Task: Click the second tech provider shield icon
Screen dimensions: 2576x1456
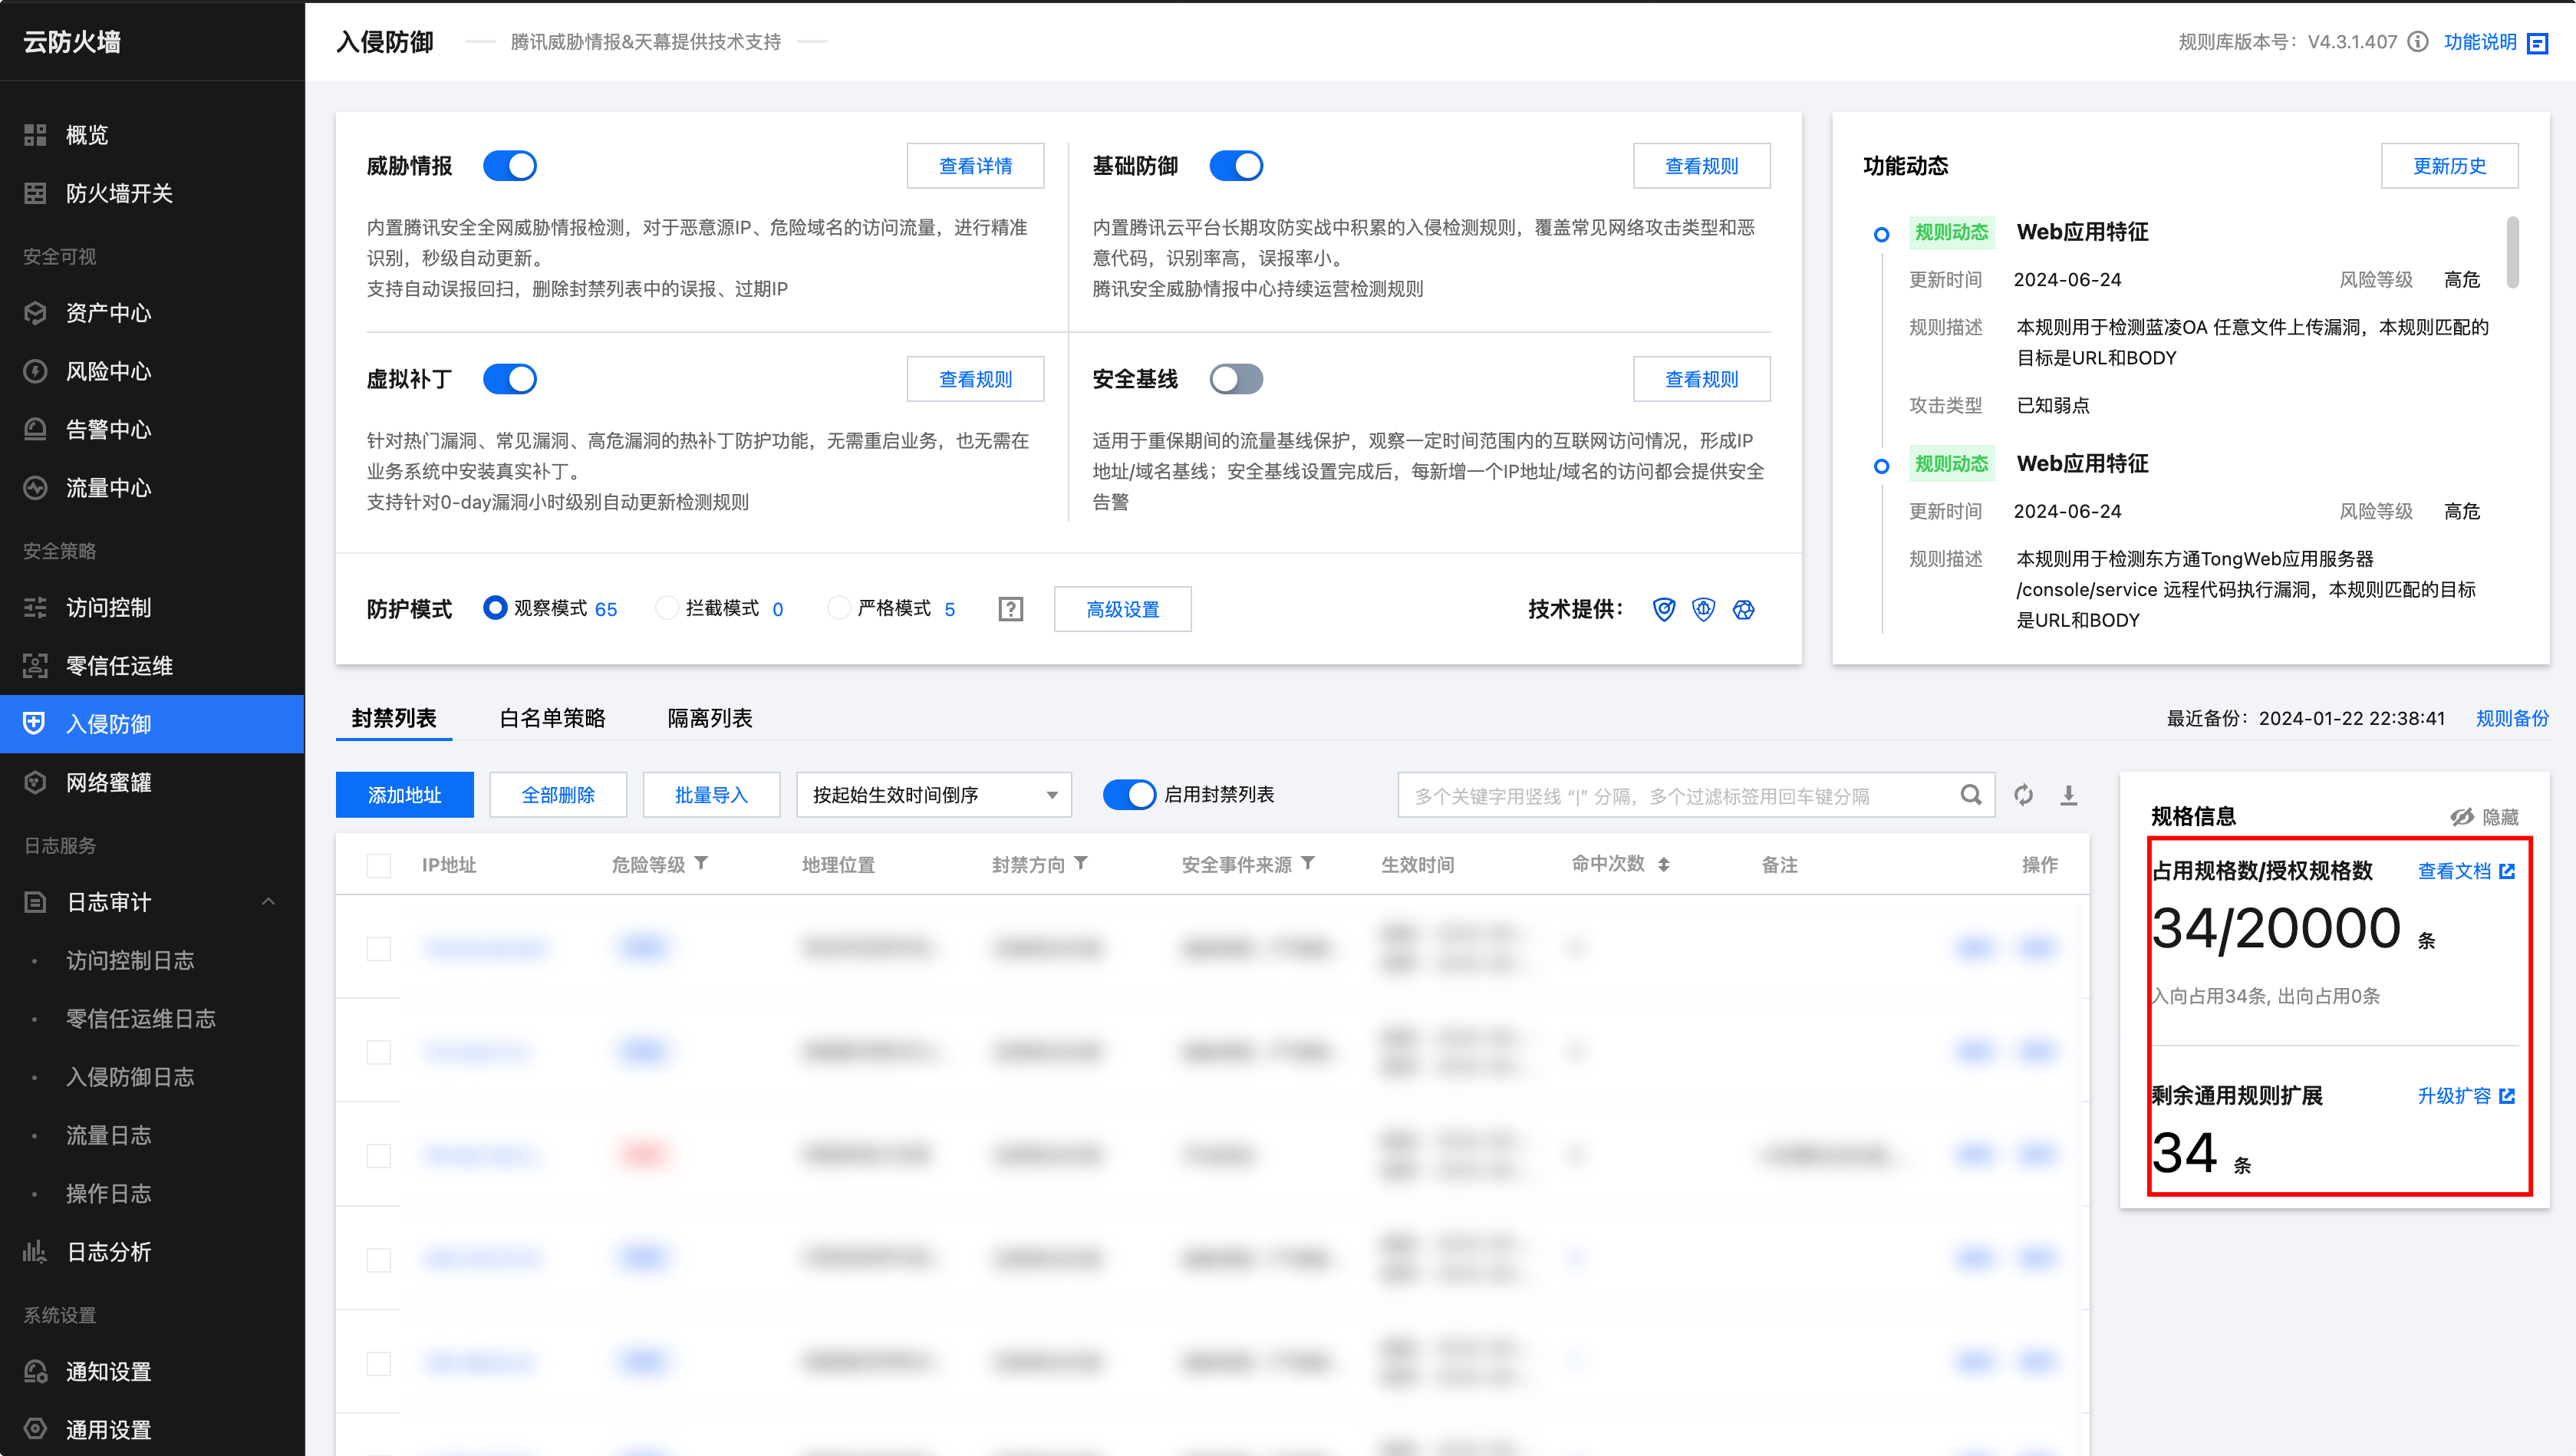Action: pos(1704,609)
